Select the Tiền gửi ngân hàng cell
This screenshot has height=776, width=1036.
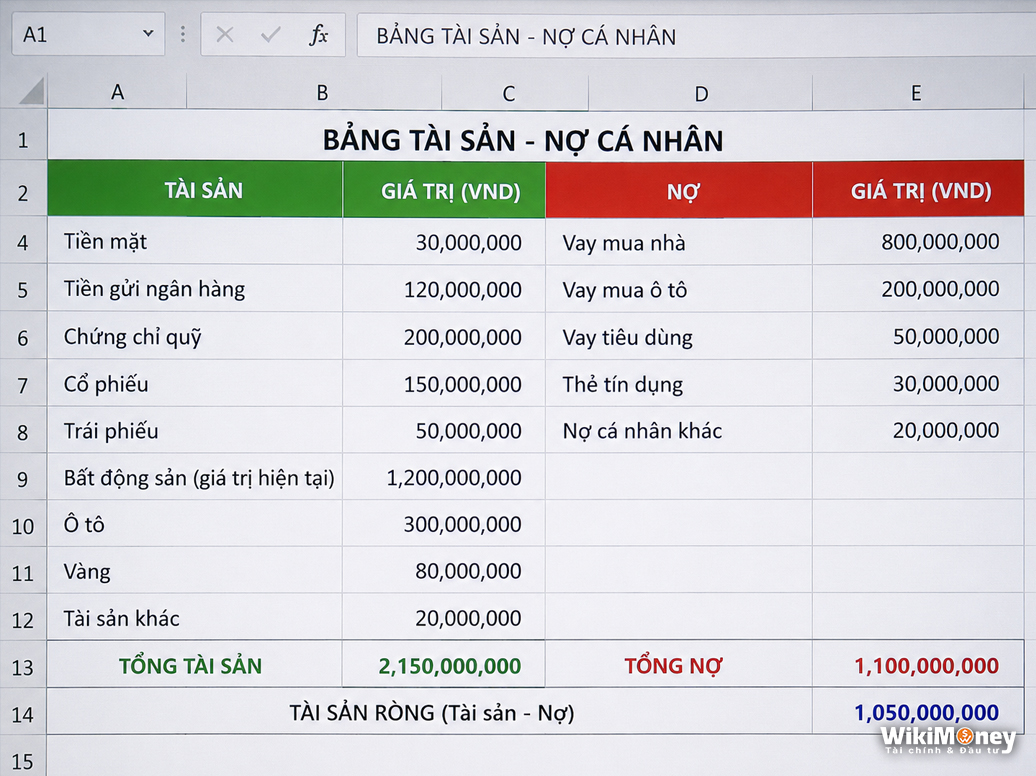tap(195, 289)
